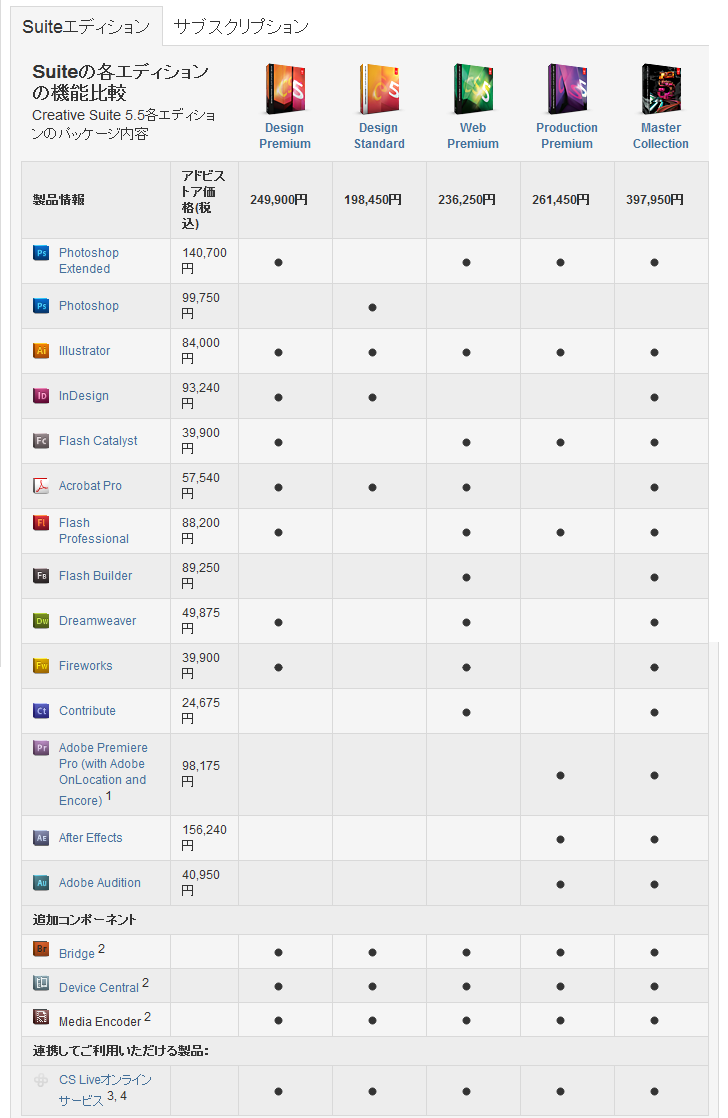Select the Suiteエディション tab
This screenshot has height=1118, width=728.
tap(86, 26)
